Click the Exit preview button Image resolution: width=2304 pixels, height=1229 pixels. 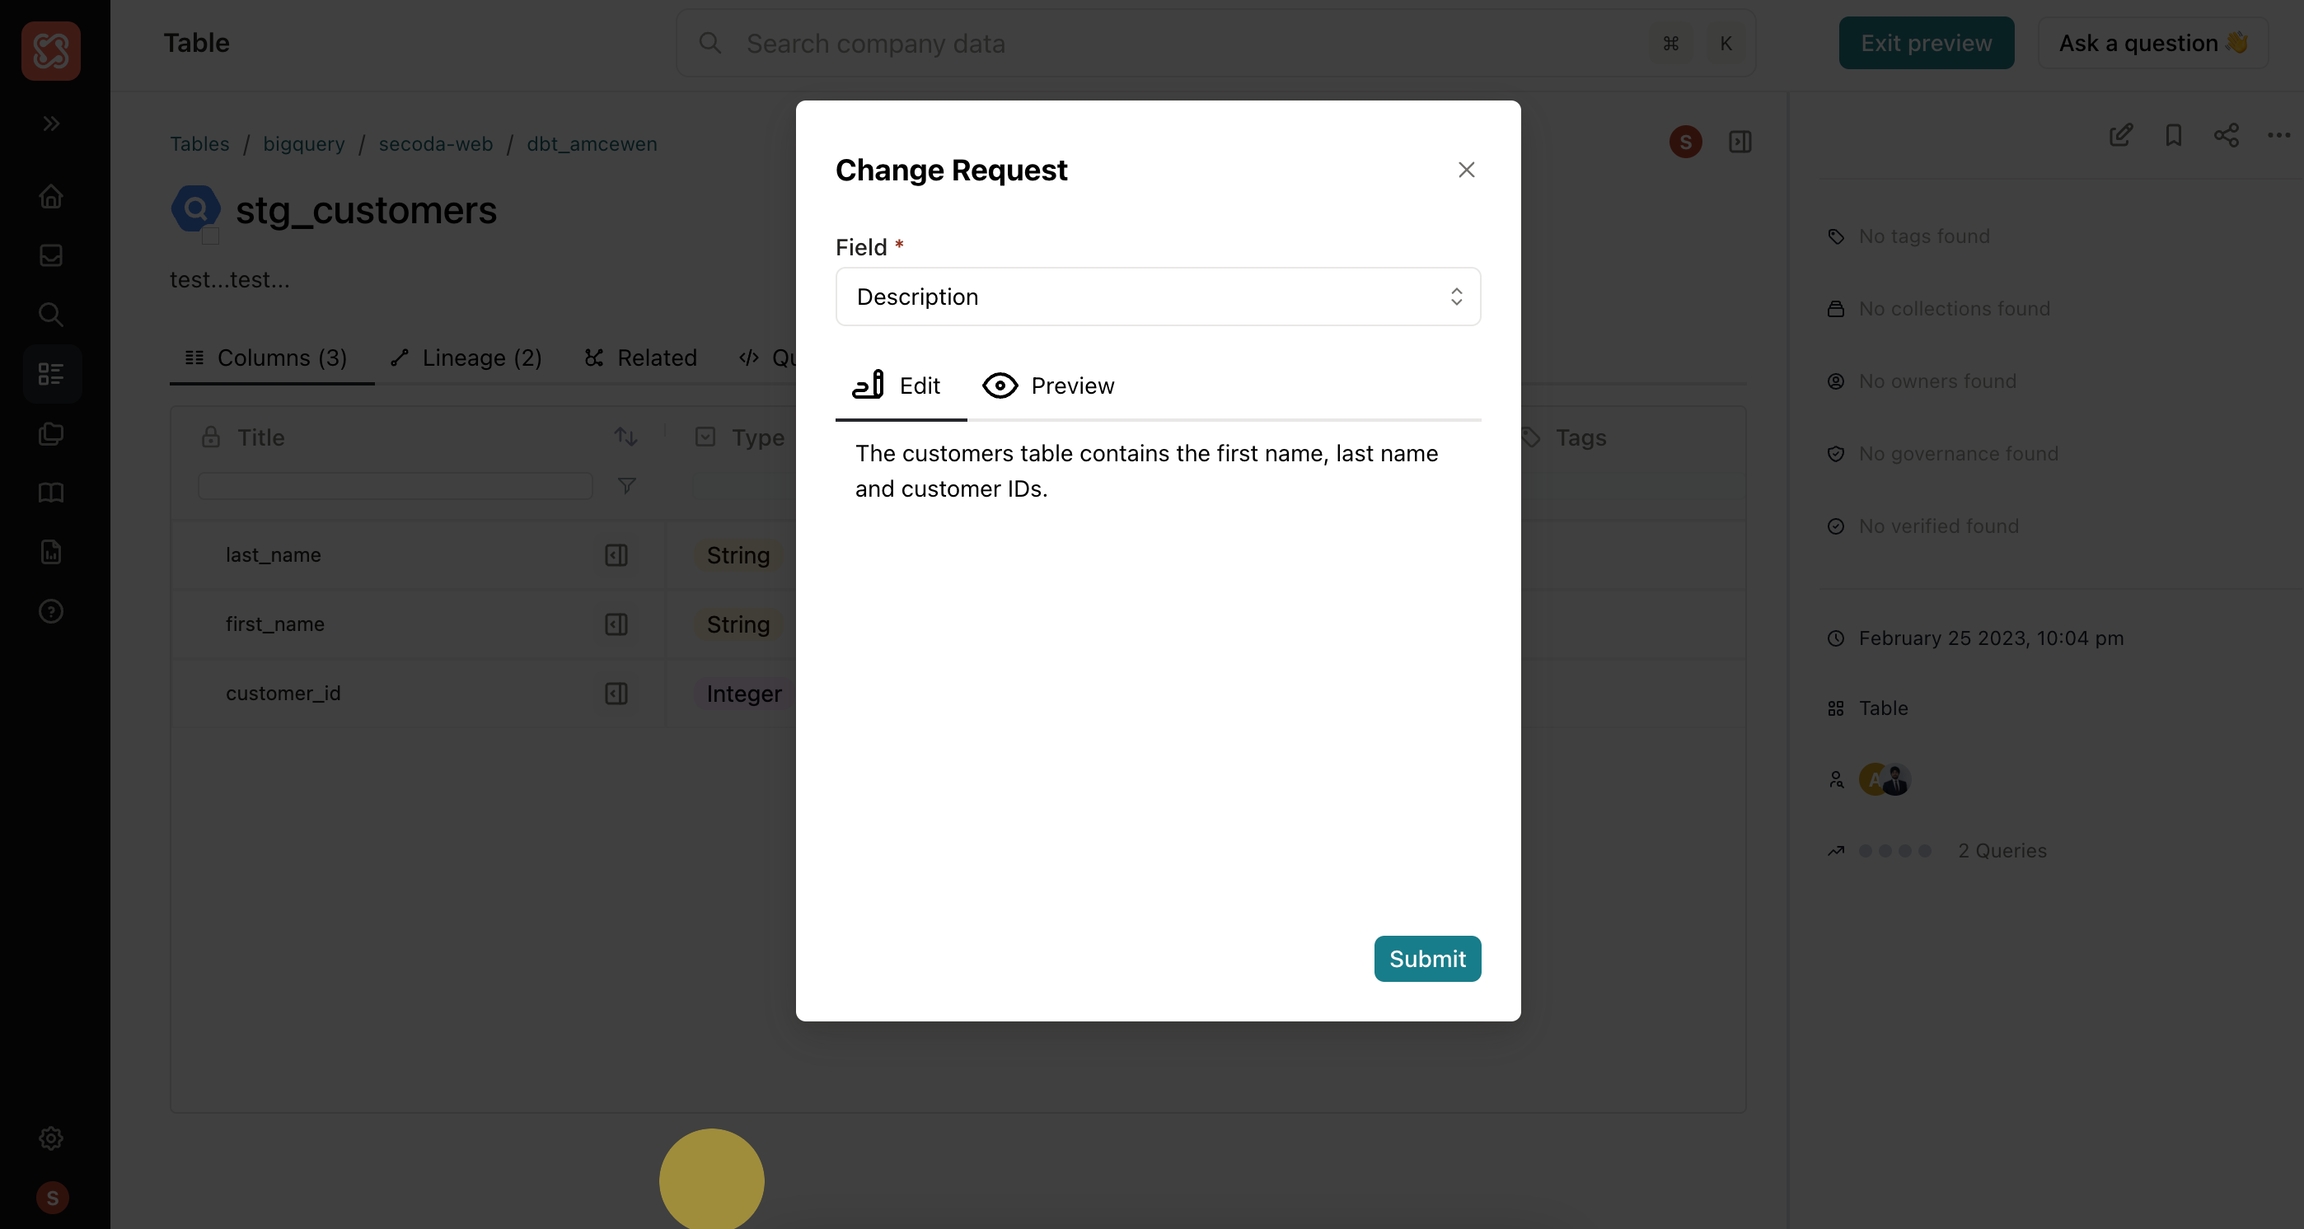tap(1926, 43)
